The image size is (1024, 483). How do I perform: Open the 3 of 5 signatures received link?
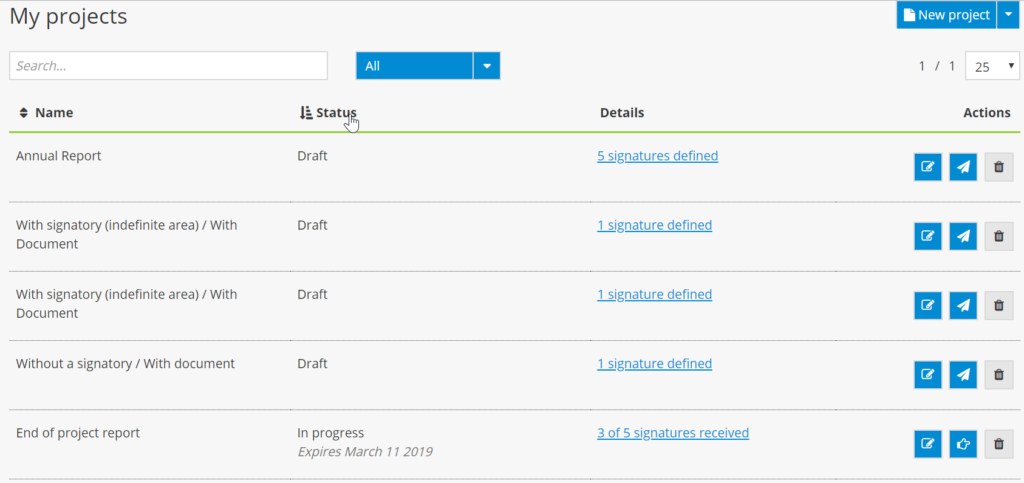pyautogui.click(x=672, y=433)
